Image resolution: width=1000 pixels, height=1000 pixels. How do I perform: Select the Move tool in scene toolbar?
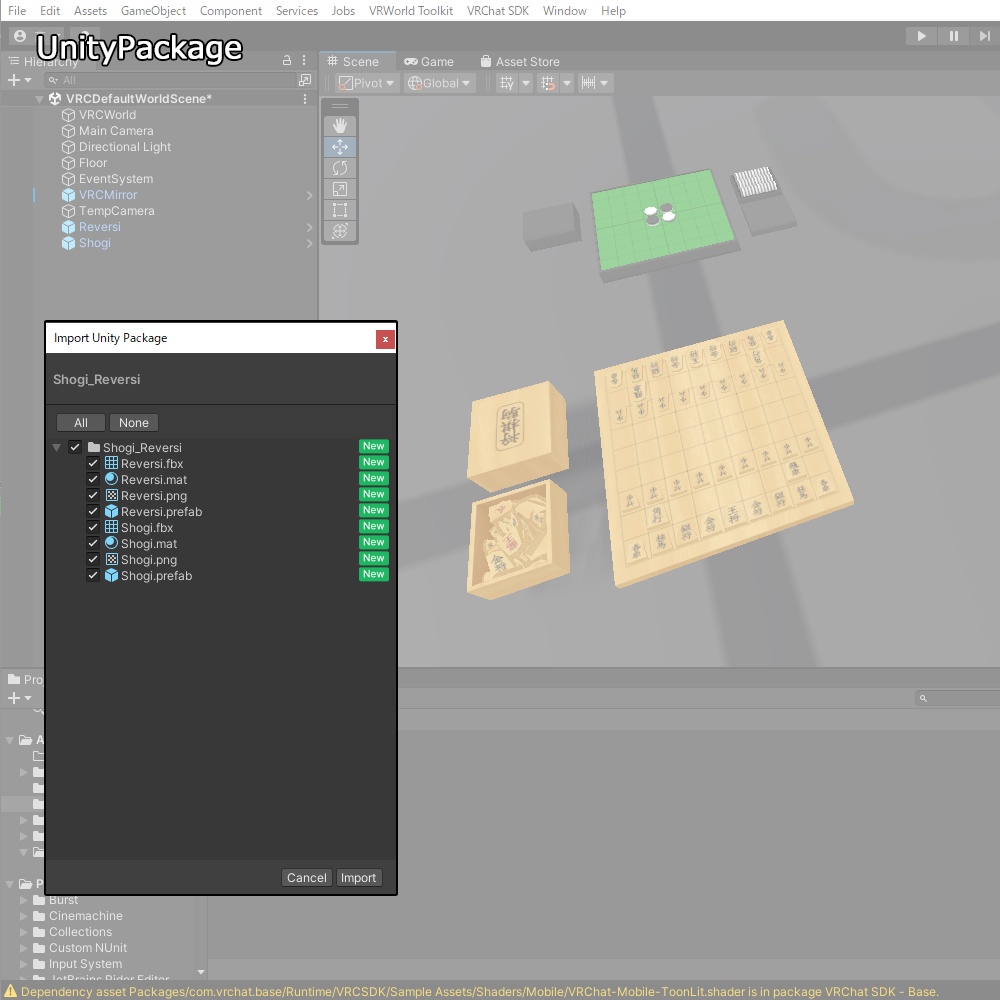pyautogui.click(x=340, y=147)
